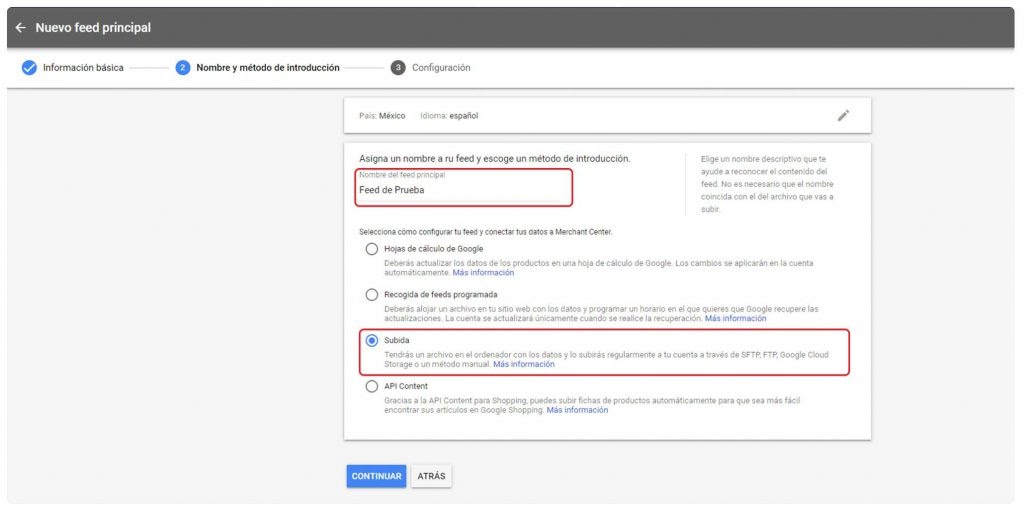This screenshot has width=1024, height=509.
Task: Click the completed checkmark of Información básica step
Action: tap(29, 68)
